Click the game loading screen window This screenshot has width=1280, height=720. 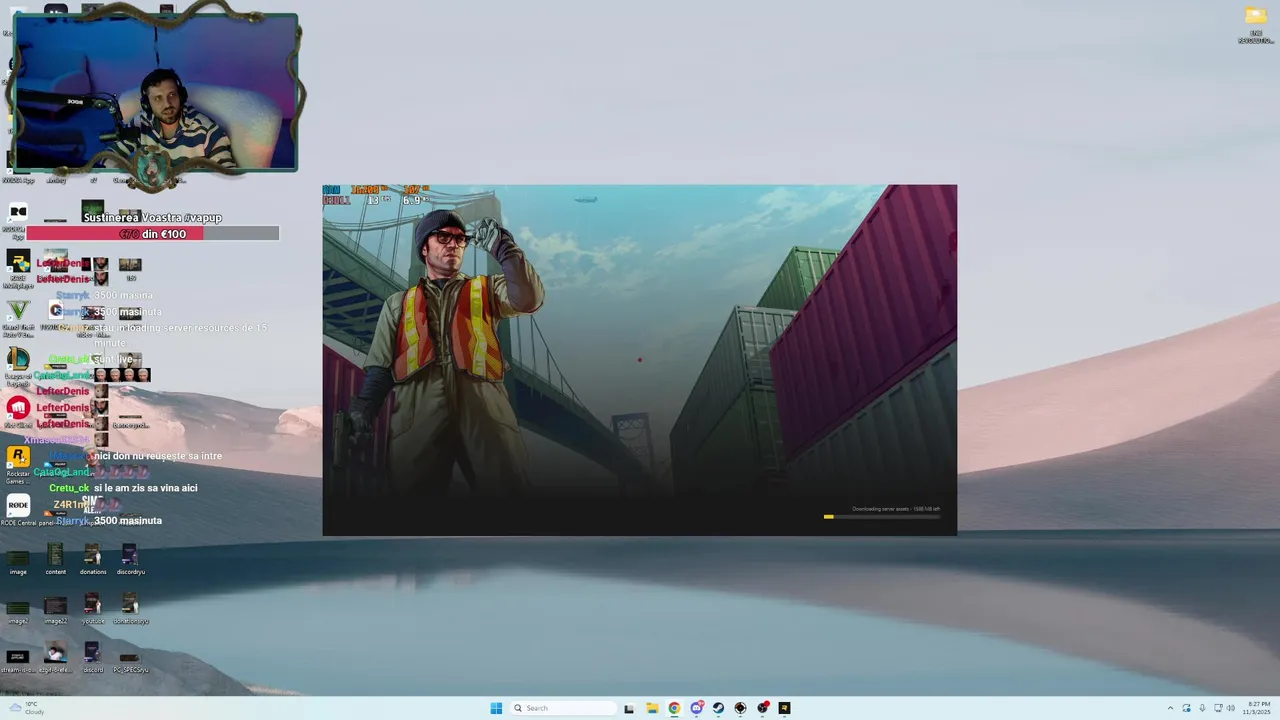point(640,360)
